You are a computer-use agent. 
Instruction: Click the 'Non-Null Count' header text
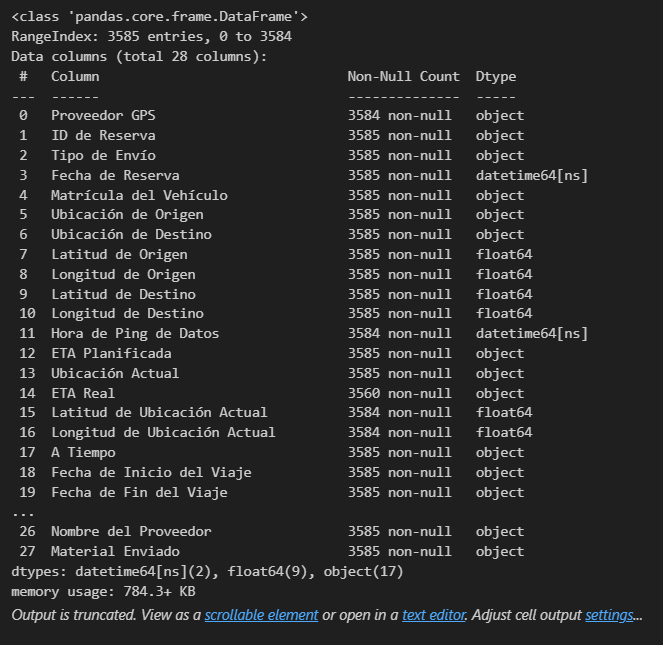click(x=403, y=77)
